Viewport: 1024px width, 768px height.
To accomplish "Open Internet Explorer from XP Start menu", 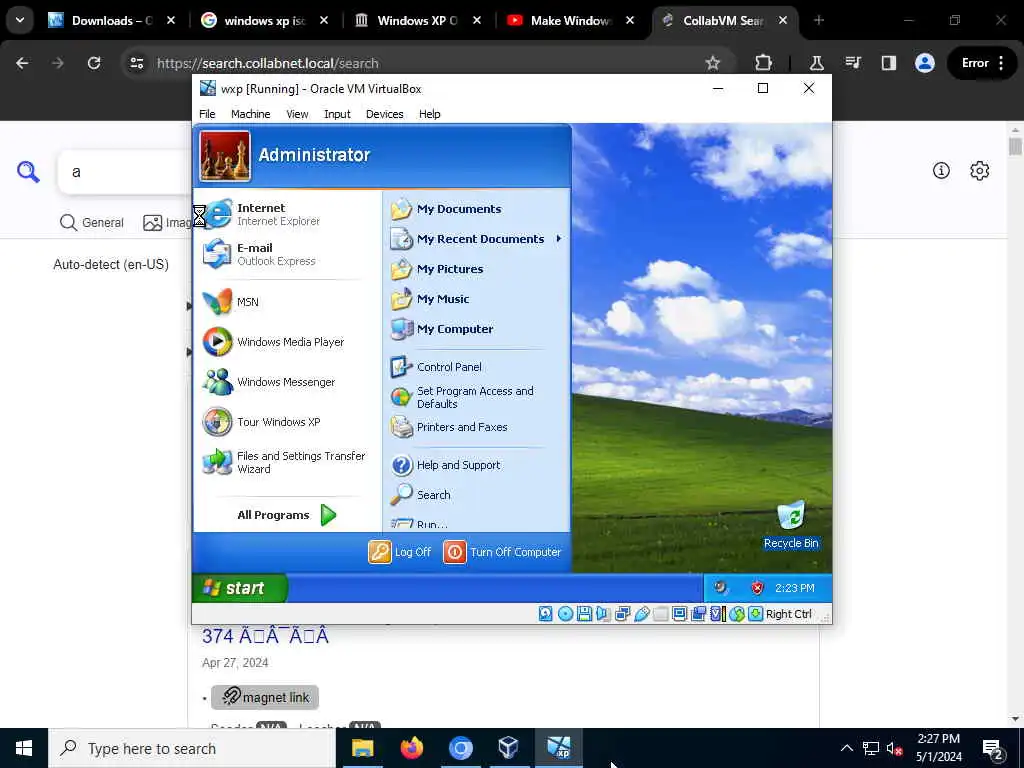I will pyautogui.click(x=281, y=214).
